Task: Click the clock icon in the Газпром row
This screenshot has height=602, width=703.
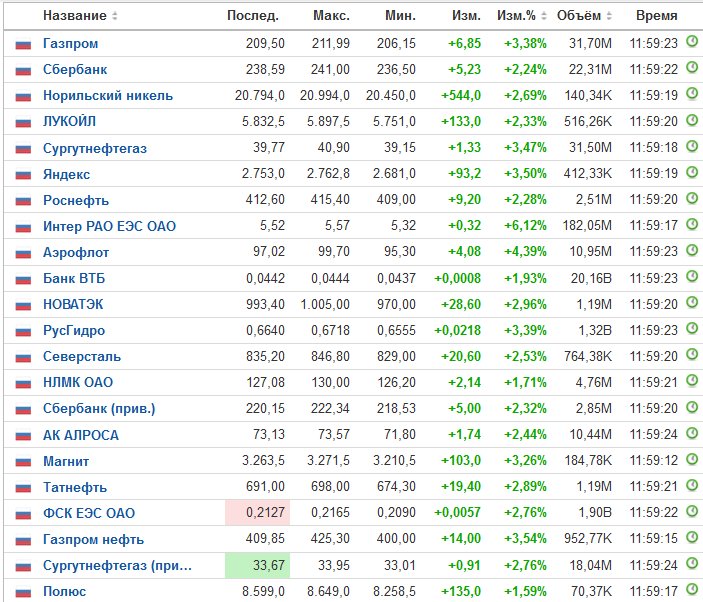Action: [692, 42]
